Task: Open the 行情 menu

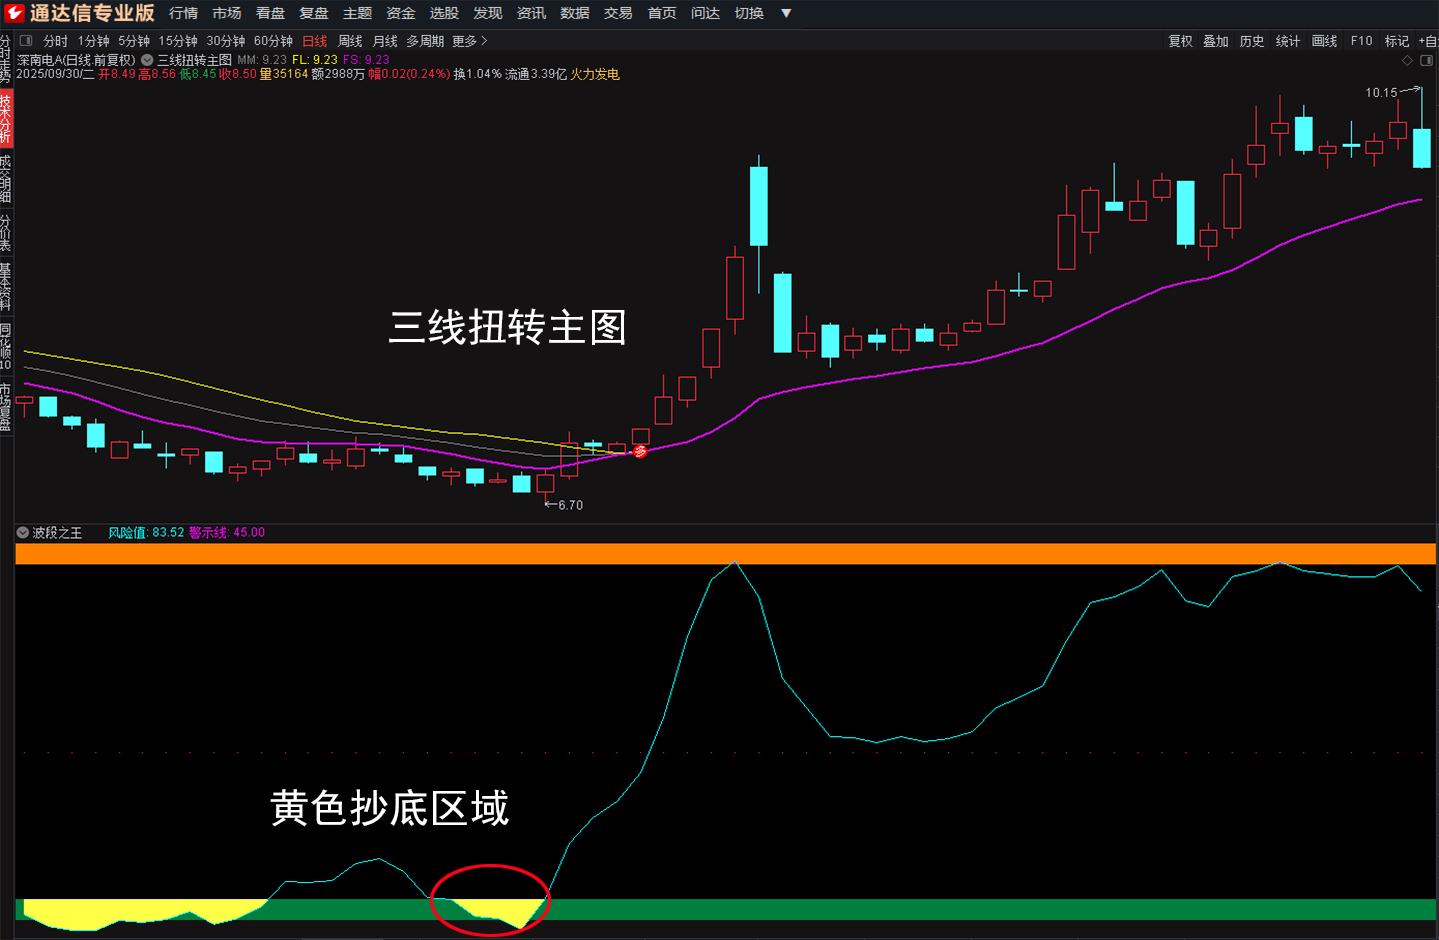Action: pos(183,13)
